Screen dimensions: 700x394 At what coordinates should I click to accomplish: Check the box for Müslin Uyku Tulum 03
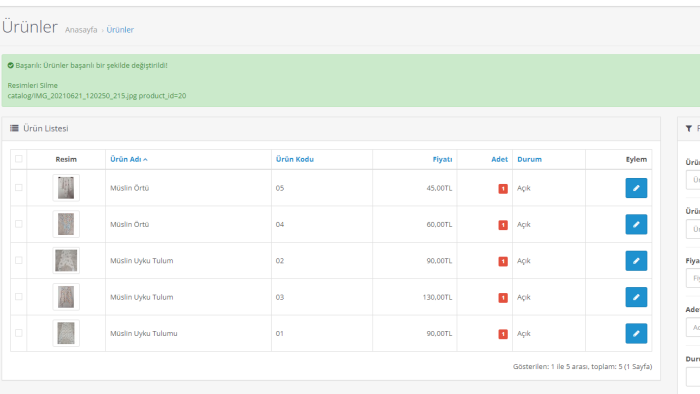pyautogui.click(x=19, y=297)
